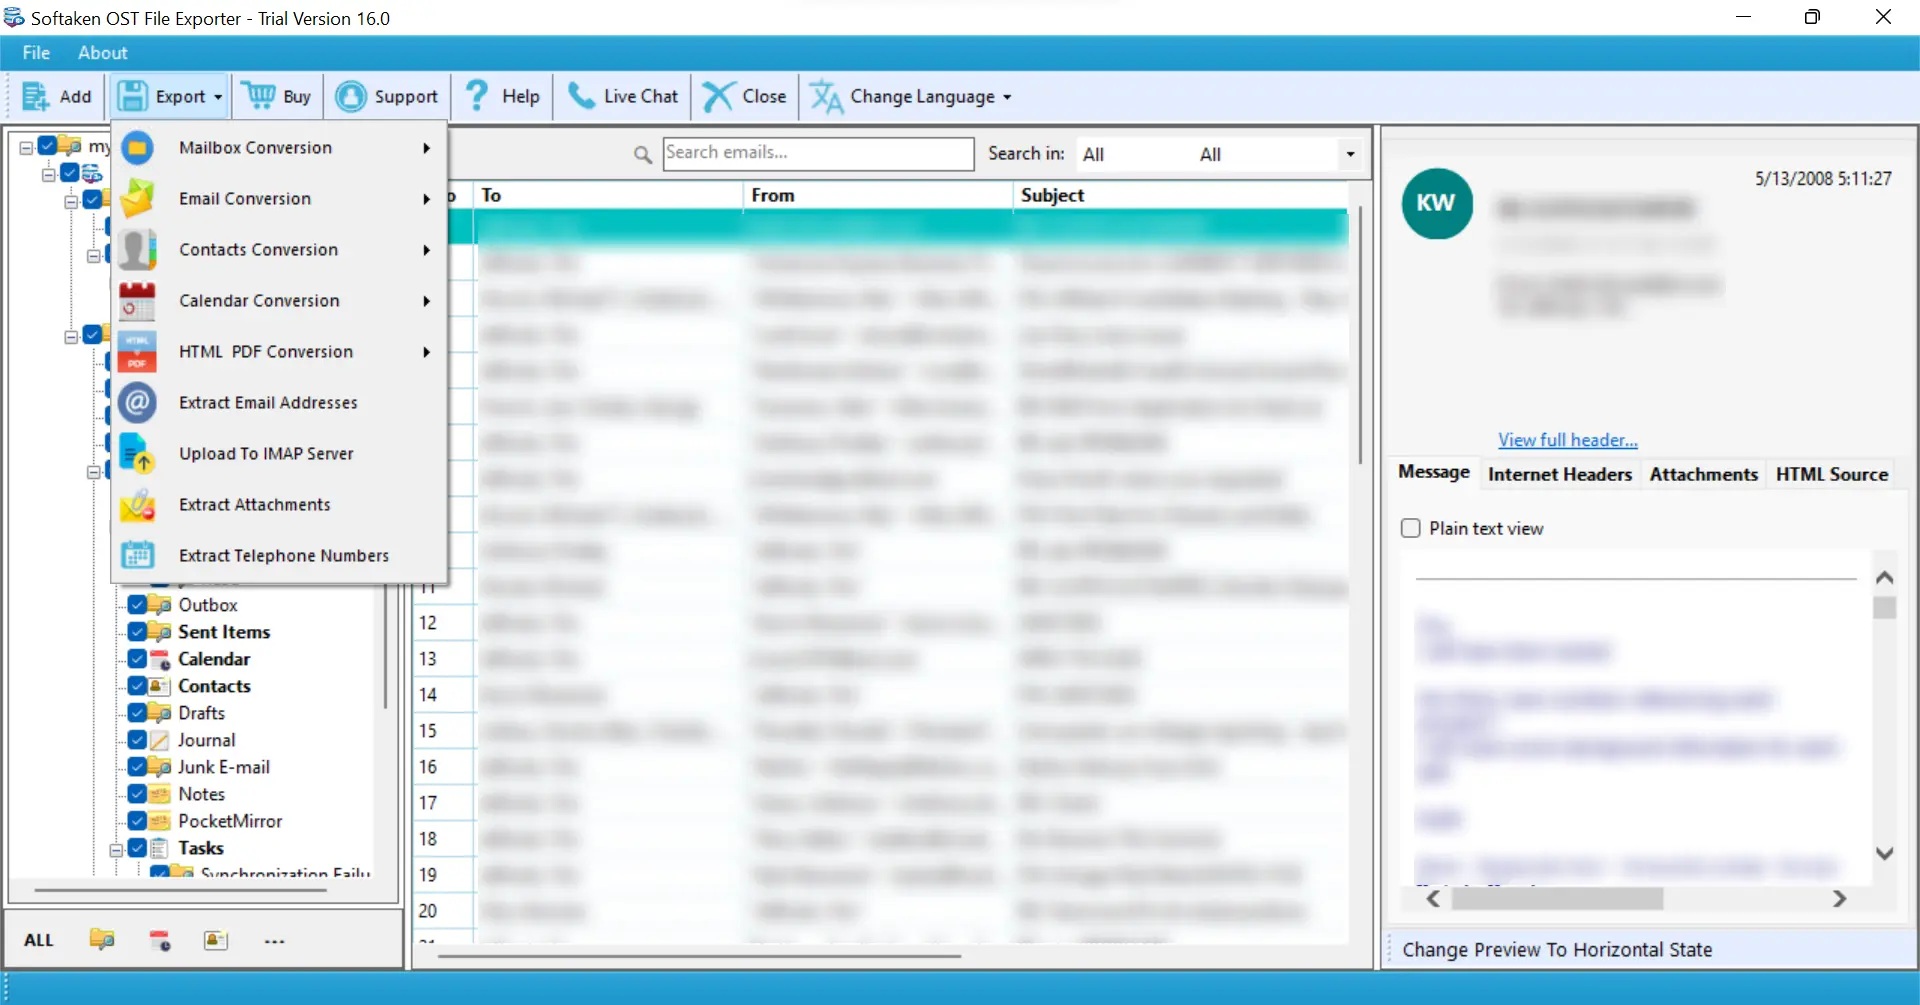Image resolution: width=1920 pixels, height=1005 pixels.
Task: Click the Change Language translate icon
Action: pyautogui.click(x=826, y=97)
